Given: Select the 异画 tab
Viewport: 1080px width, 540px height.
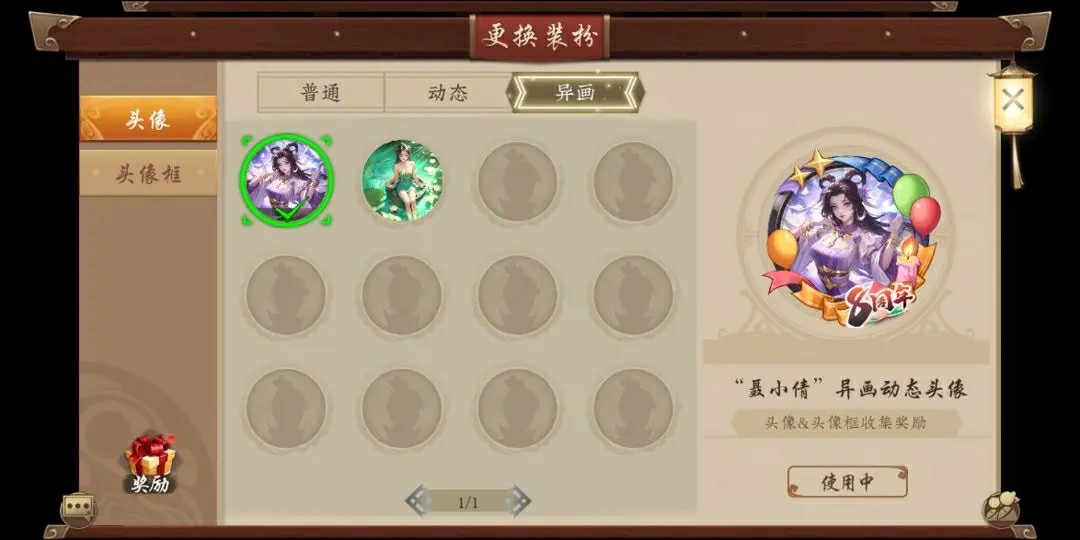Looking at the screenshot, I should pos(575,92).
